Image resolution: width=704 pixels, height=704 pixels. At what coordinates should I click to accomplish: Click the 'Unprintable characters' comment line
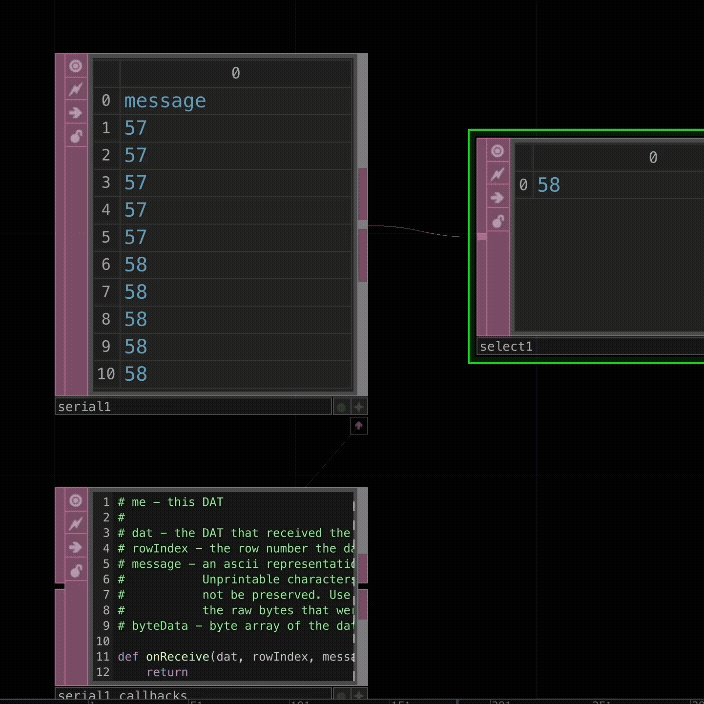pos(236,580)
